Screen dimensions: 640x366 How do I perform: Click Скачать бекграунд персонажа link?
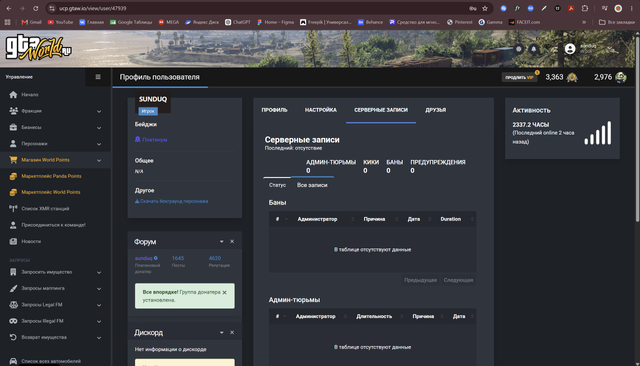point(171,201)
